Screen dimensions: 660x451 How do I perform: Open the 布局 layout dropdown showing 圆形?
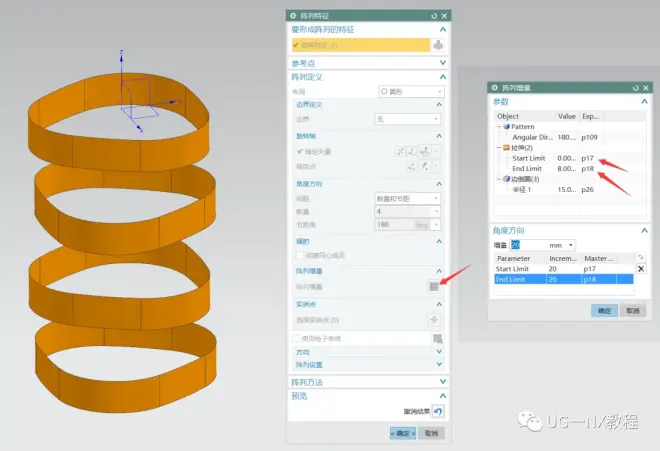(x=409, y=91)
